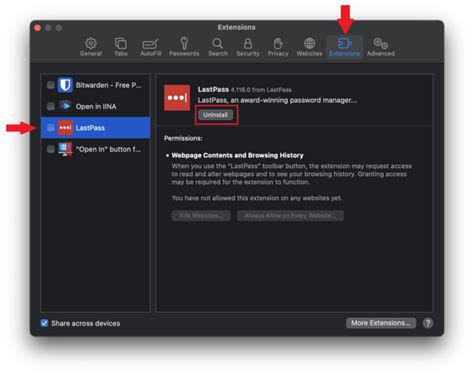Select the Bitwarden shield icon
Viewport: 474px width, 376px height.
(x=65, y=85)
